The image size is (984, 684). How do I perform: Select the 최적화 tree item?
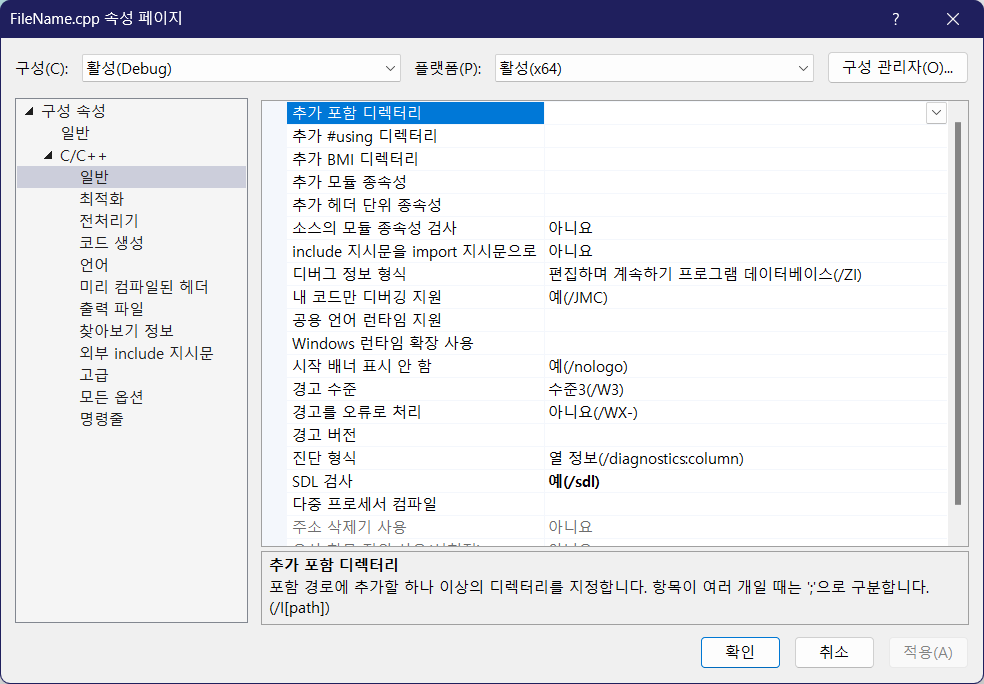tap(102, 199)
